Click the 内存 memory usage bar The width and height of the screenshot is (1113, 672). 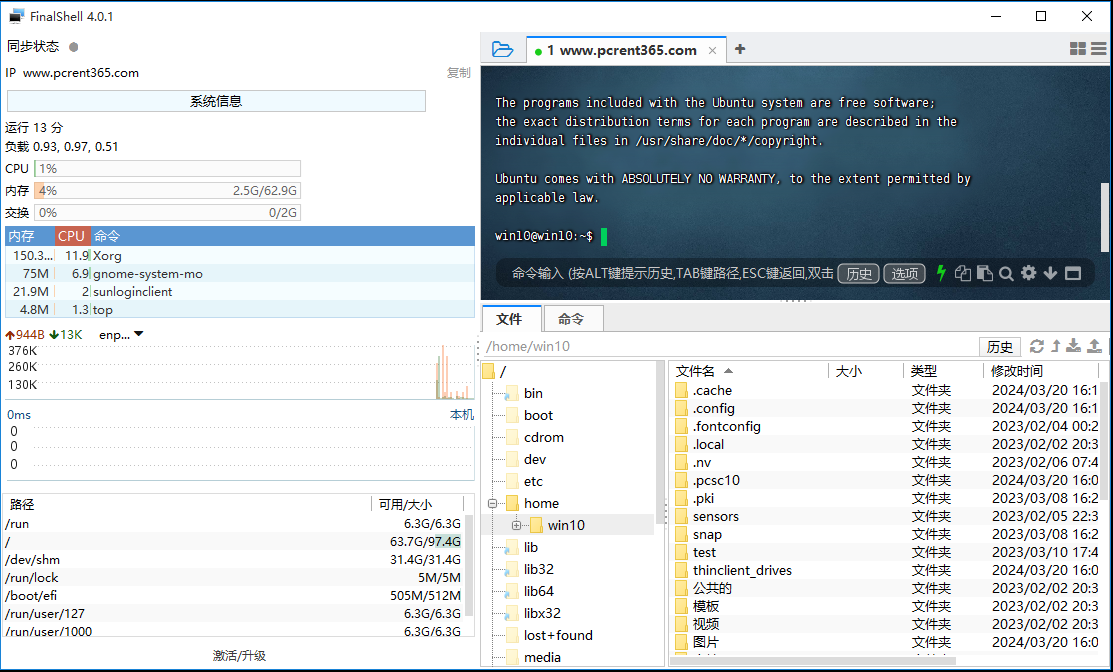tap(168, 190)
